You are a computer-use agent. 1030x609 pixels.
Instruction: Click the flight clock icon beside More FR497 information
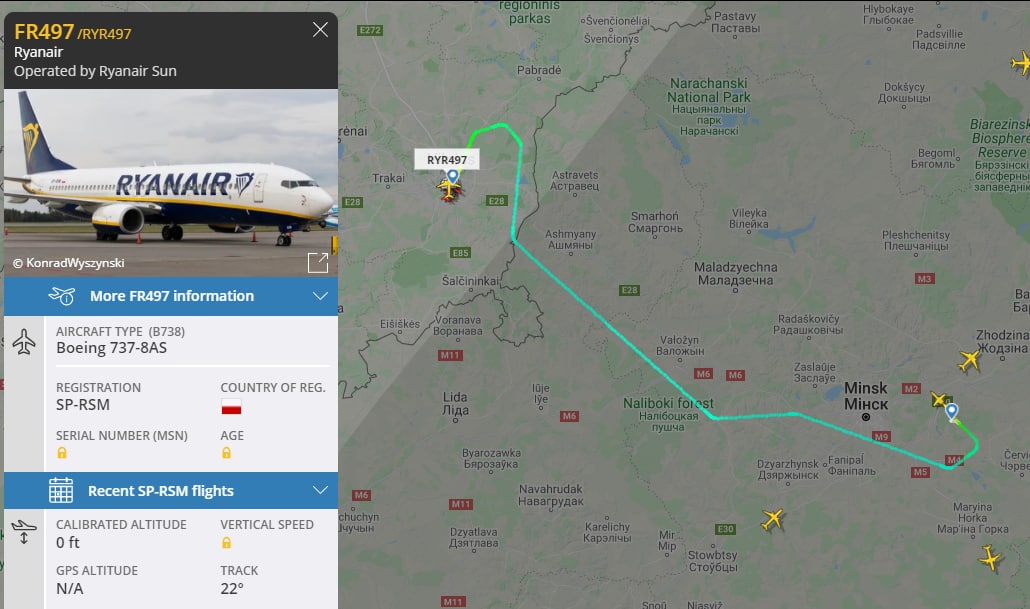pyautogui.click(x=62, y=296)
